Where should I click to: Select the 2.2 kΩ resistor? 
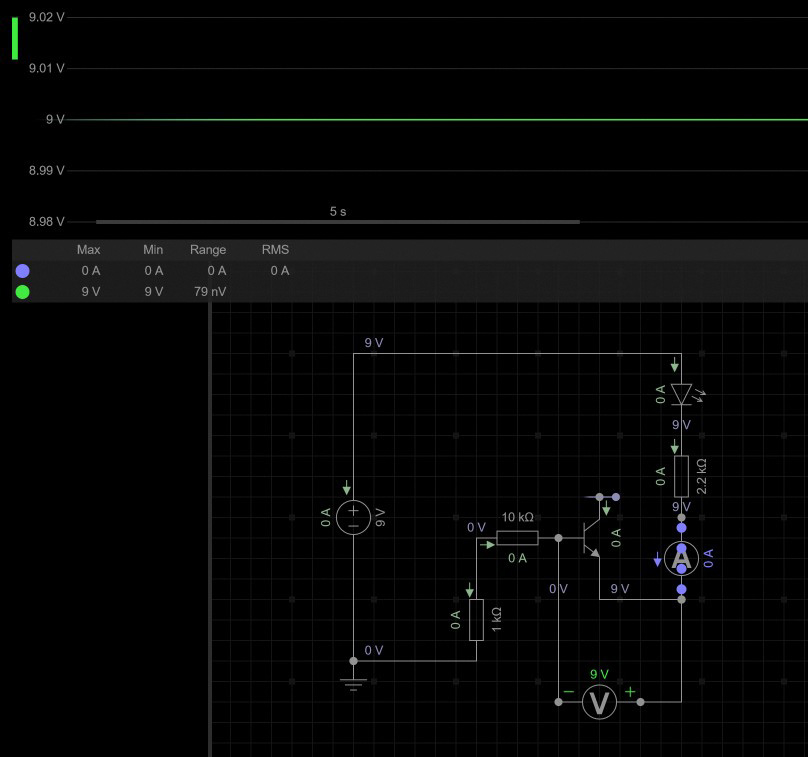click(x=681, y=475)
